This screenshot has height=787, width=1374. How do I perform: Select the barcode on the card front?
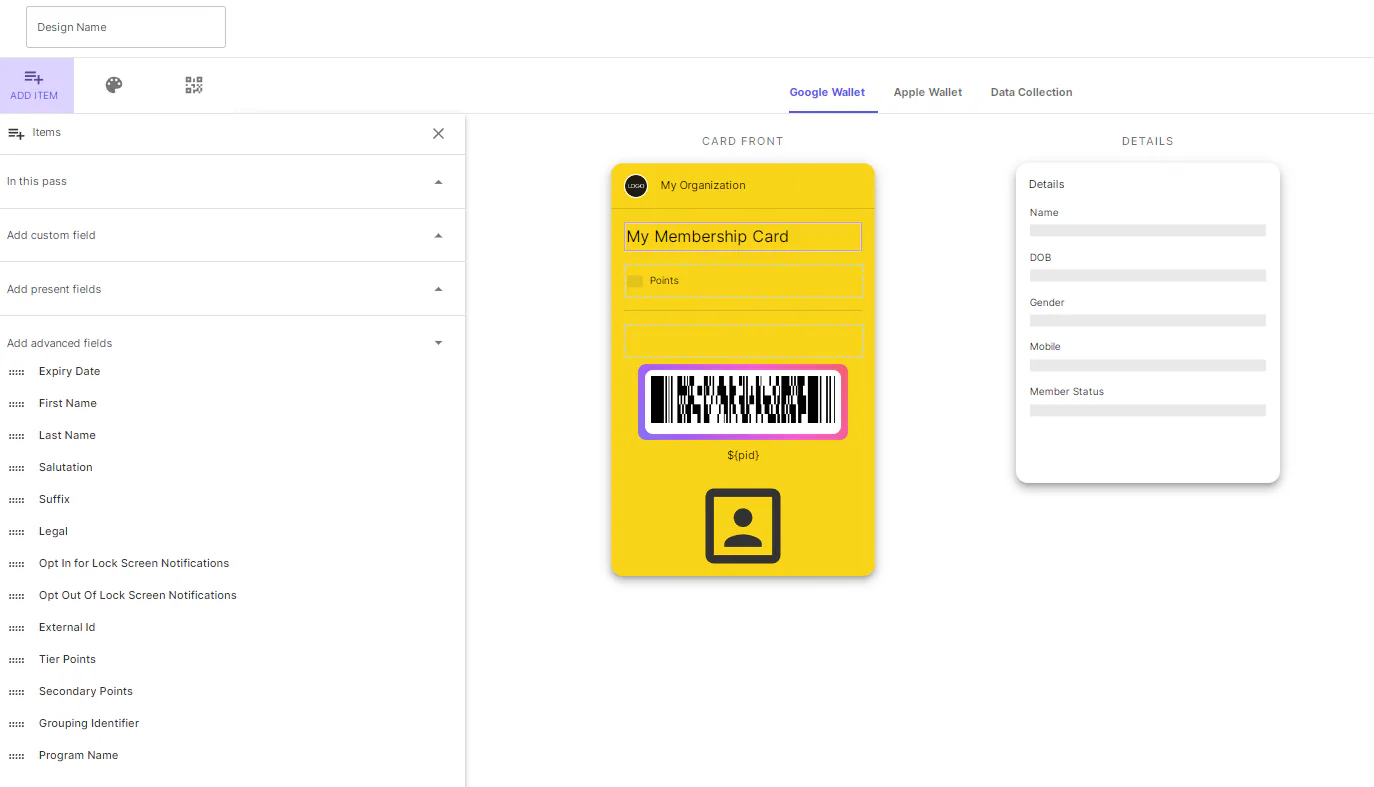point(743,402)
